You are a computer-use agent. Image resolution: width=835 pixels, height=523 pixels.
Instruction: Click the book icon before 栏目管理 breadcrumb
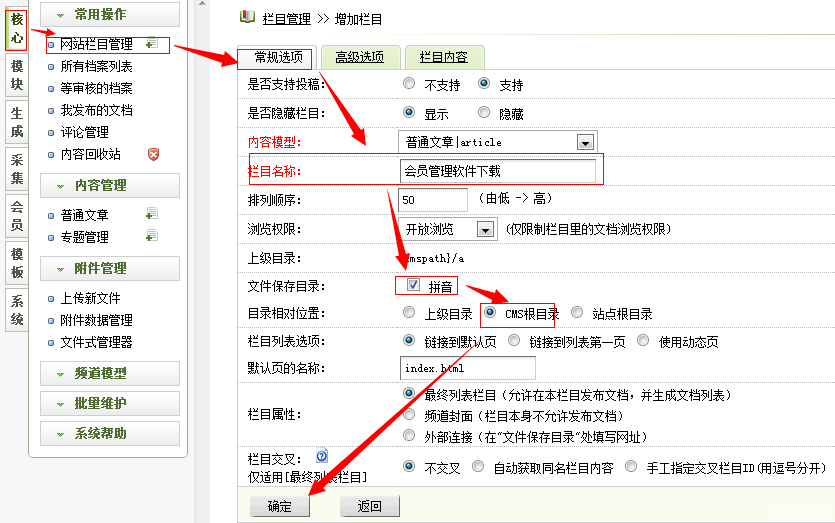[247, 17]
